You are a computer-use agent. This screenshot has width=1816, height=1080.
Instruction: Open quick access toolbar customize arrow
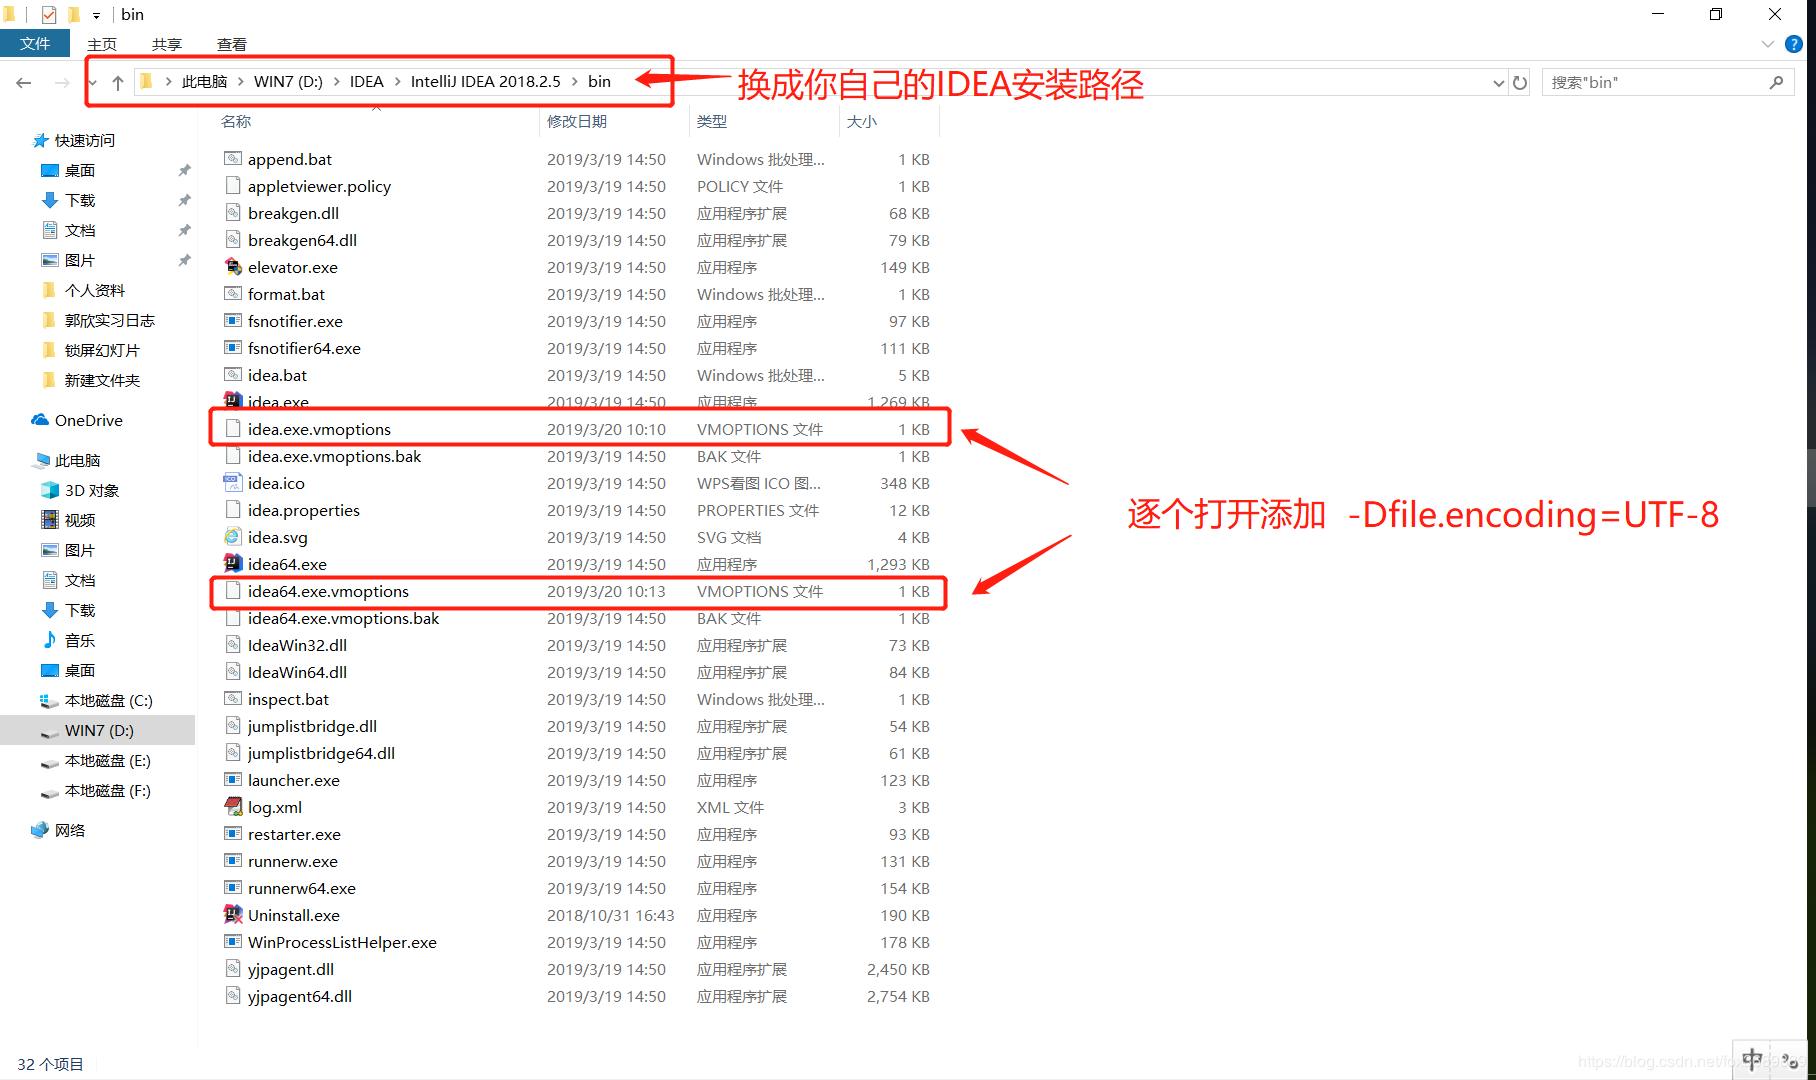click(96, 15)
